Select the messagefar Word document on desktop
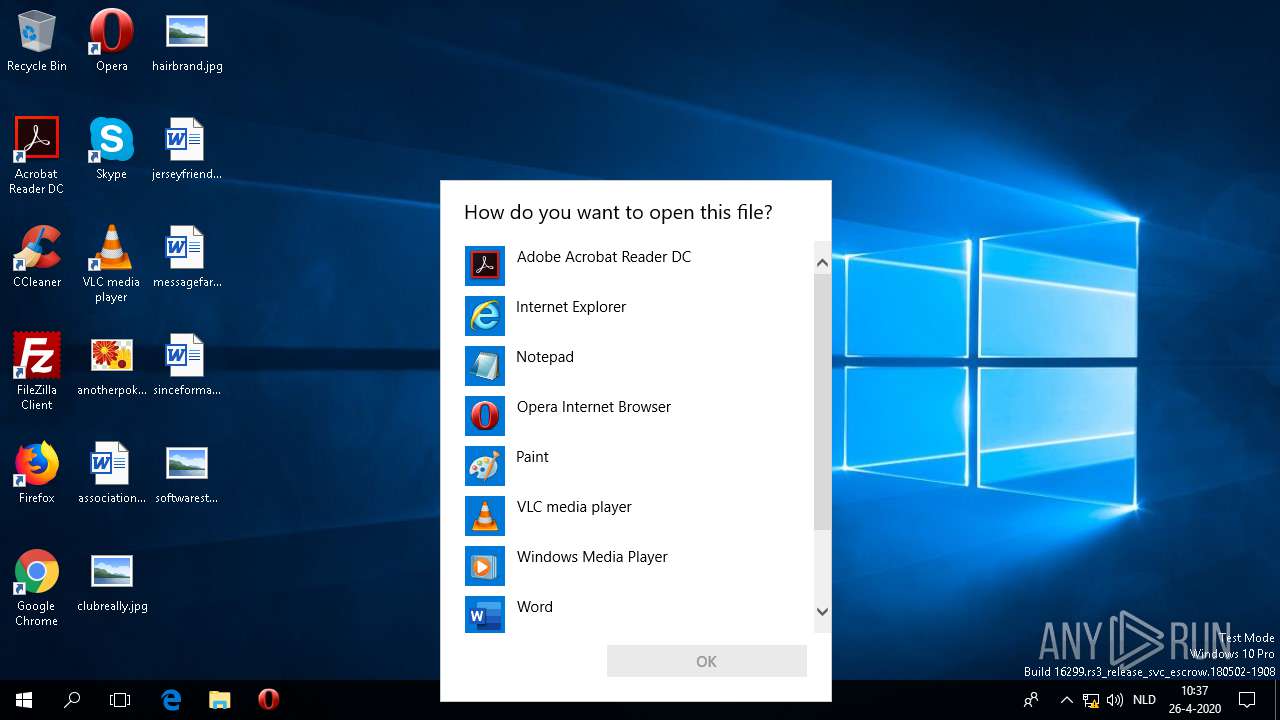 [x=187, y=256]
